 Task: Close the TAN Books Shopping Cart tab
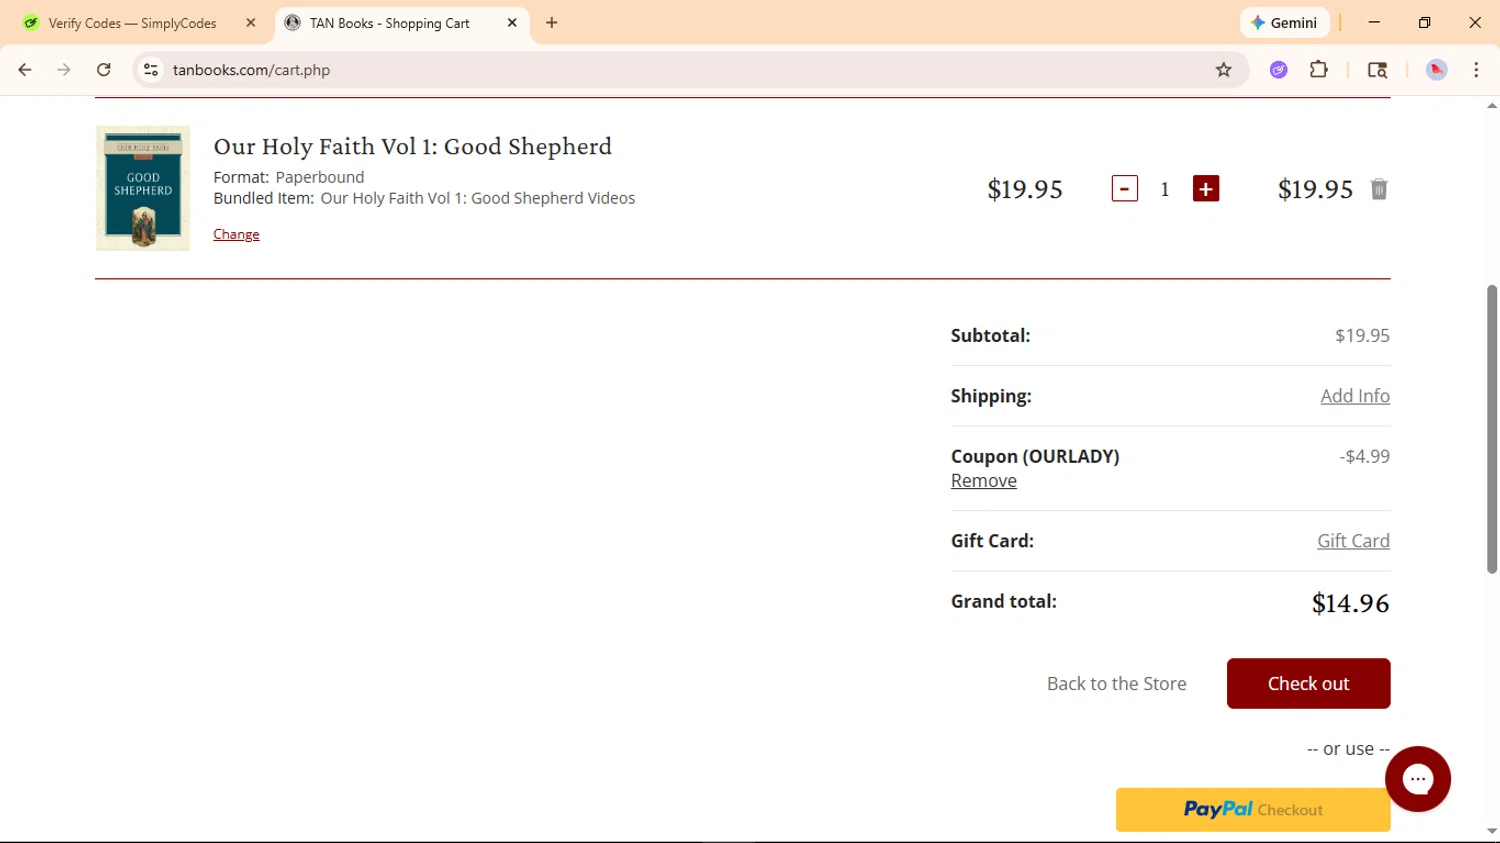click(512, 23)
